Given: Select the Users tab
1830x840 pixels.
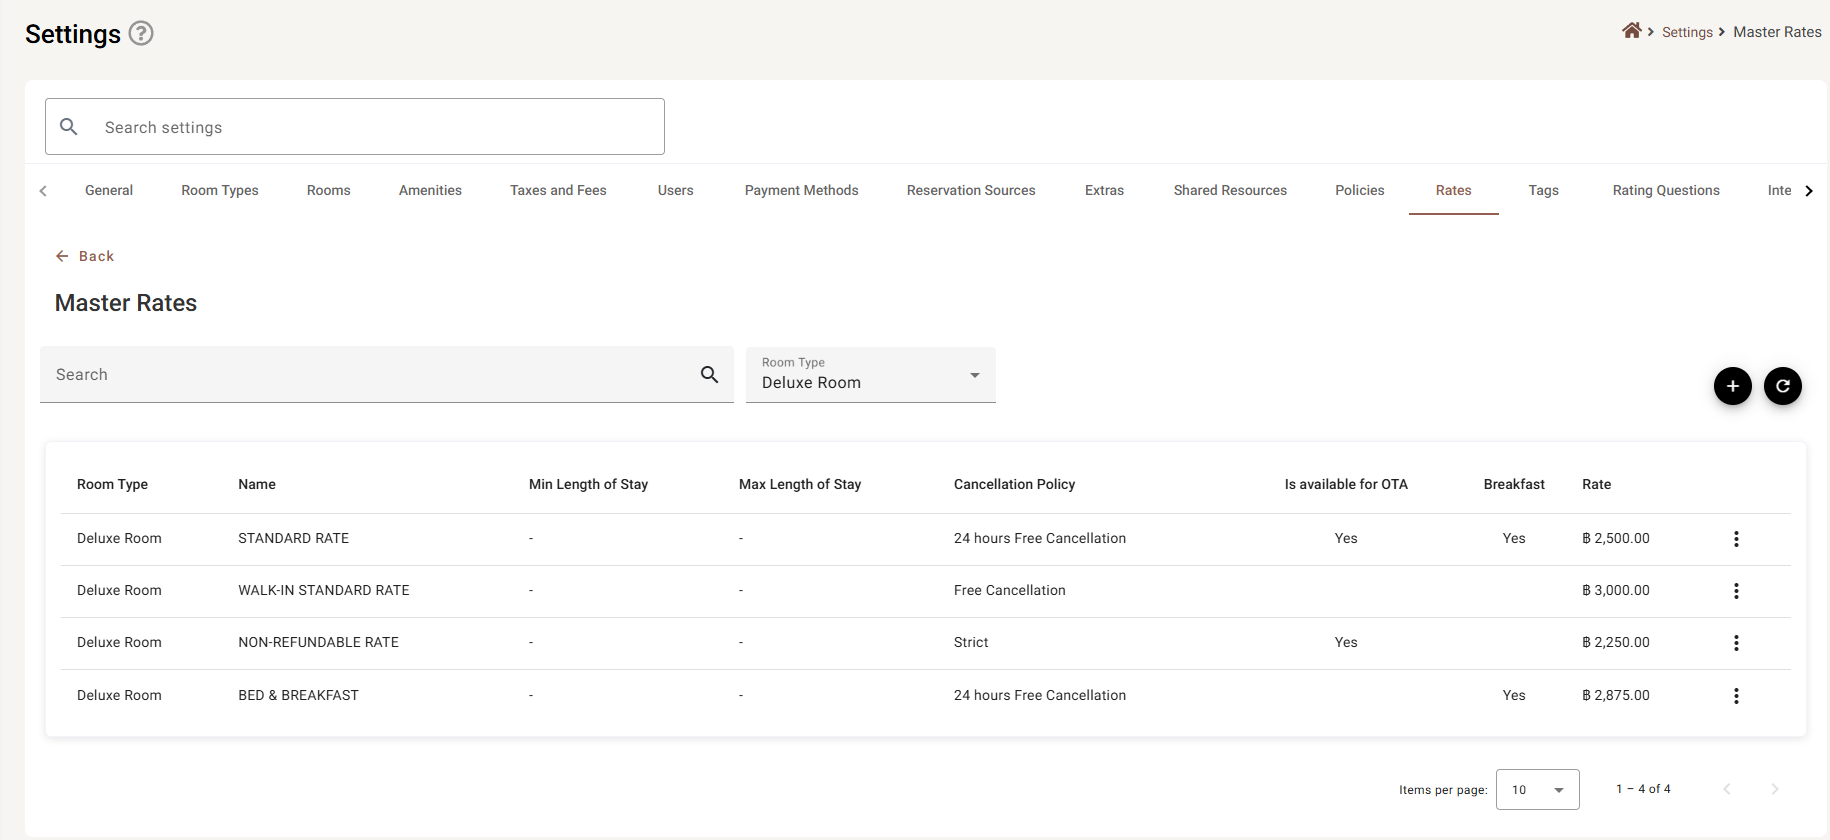Looking at the screenshot, I should [675, 190].
